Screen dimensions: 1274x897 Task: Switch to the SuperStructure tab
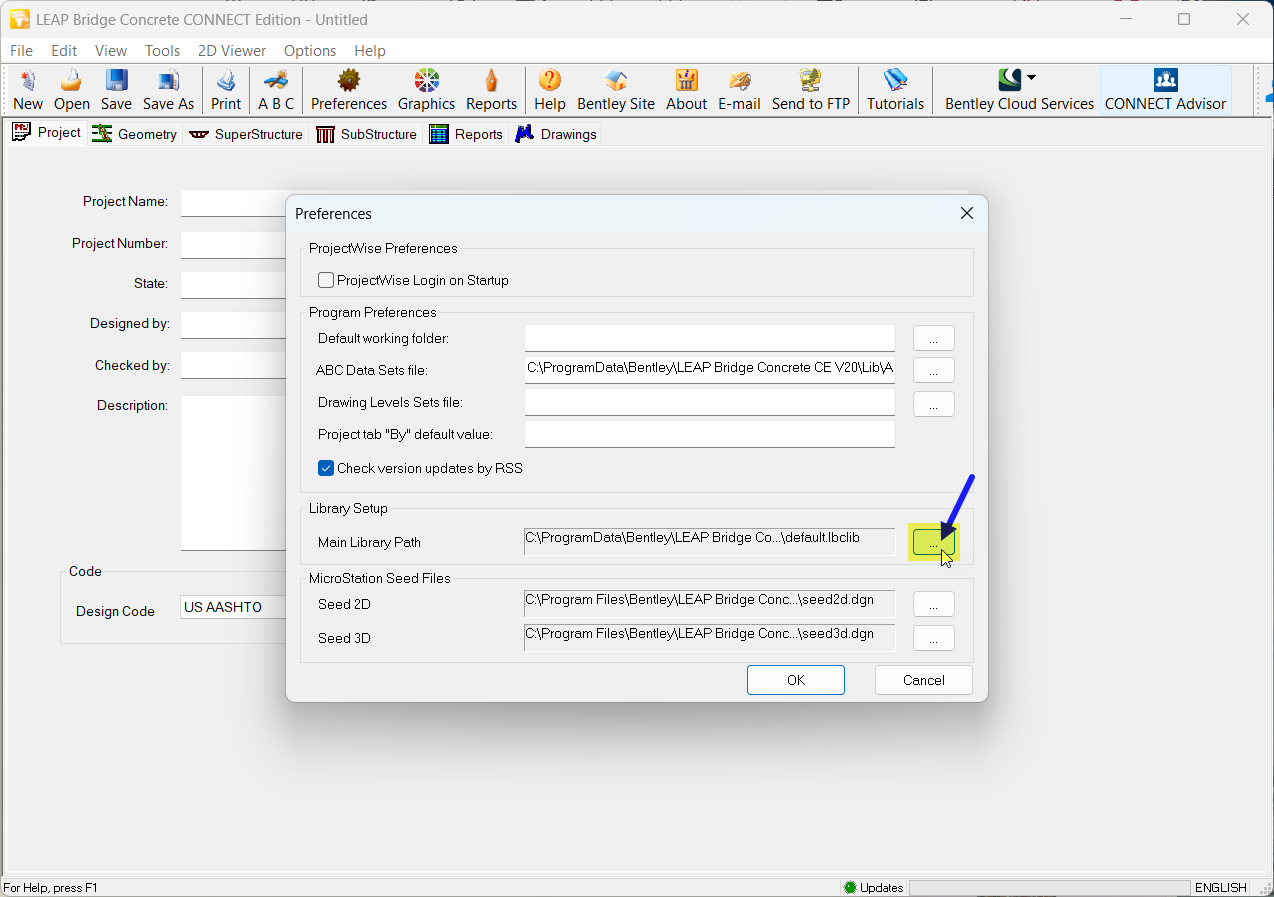(246, 134)
